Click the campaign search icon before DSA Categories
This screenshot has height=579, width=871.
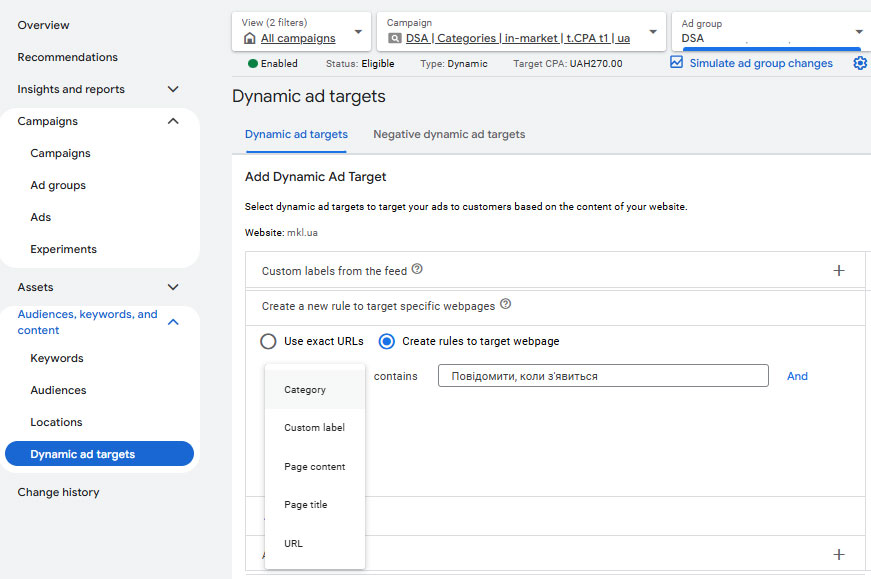pyautogui.click(x=395, y=39)
